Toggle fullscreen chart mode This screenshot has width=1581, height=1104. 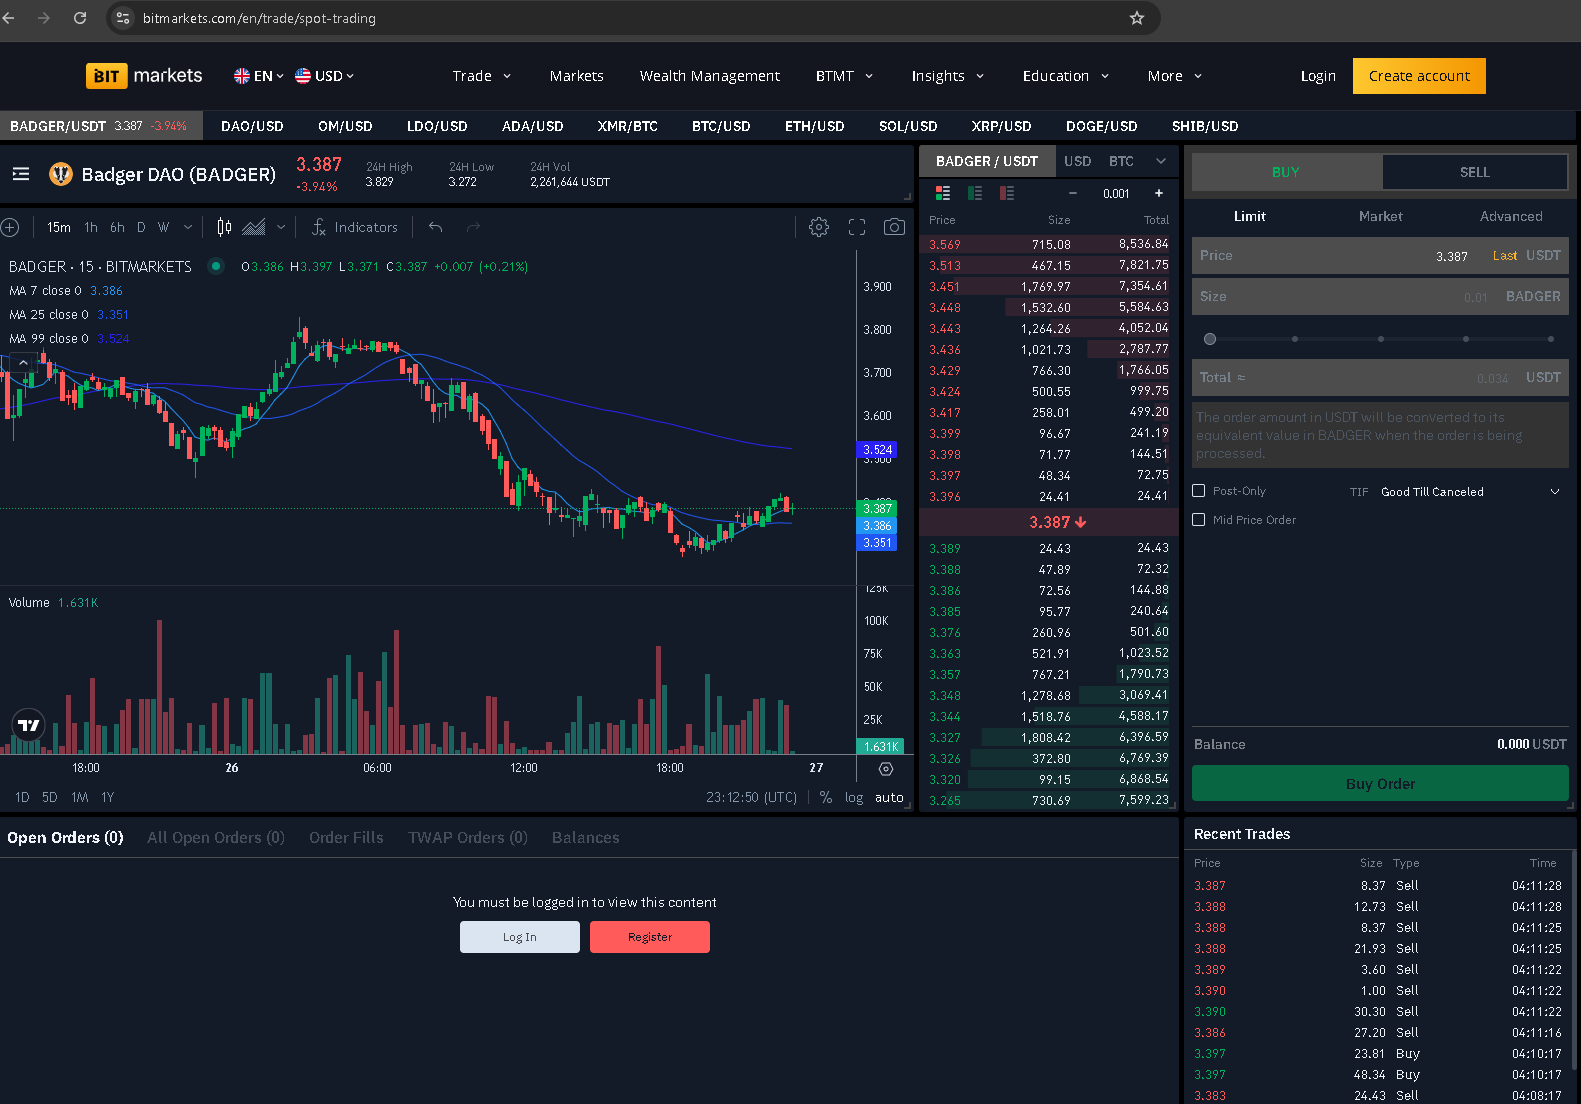857,227
